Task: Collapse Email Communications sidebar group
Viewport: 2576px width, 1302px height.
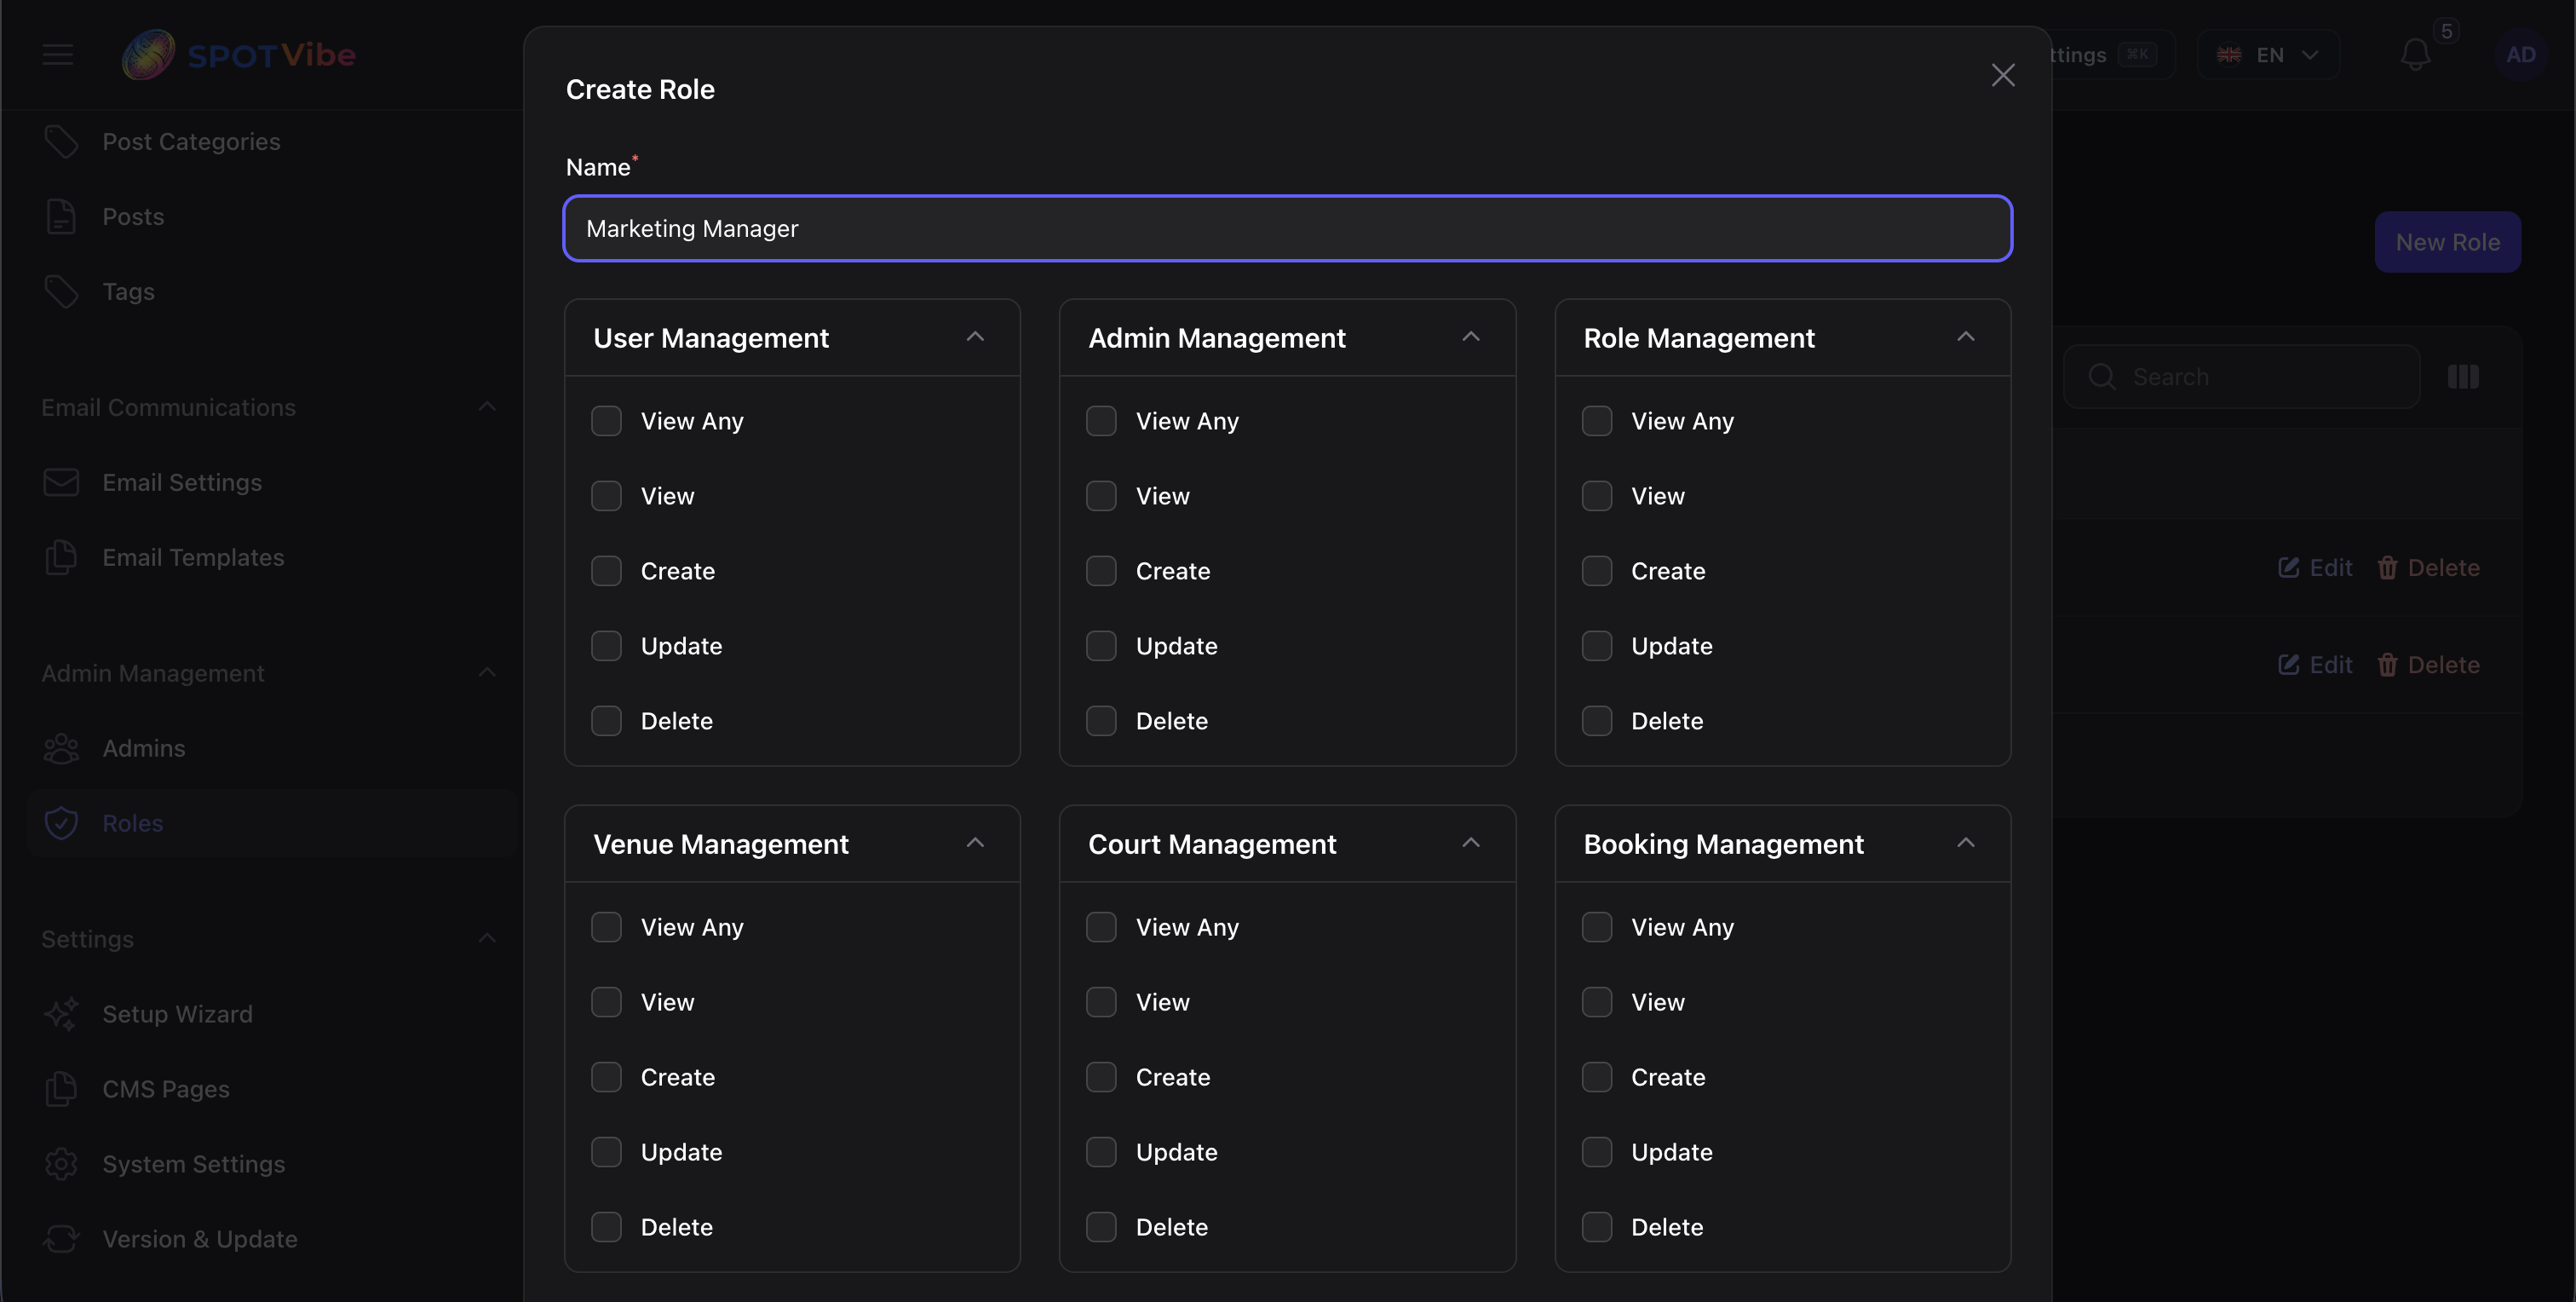Action: 487,407
